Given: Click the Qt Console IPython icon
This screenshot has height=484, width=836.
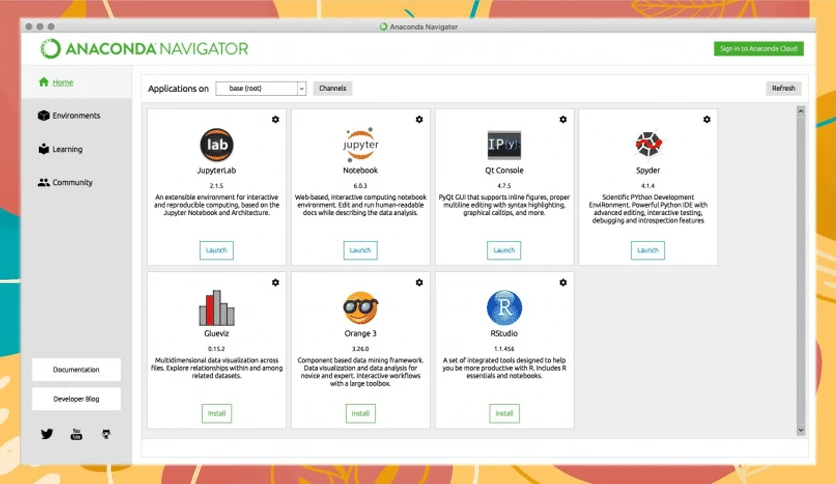Looking at the screenshot, I should (x=504, y=145).
